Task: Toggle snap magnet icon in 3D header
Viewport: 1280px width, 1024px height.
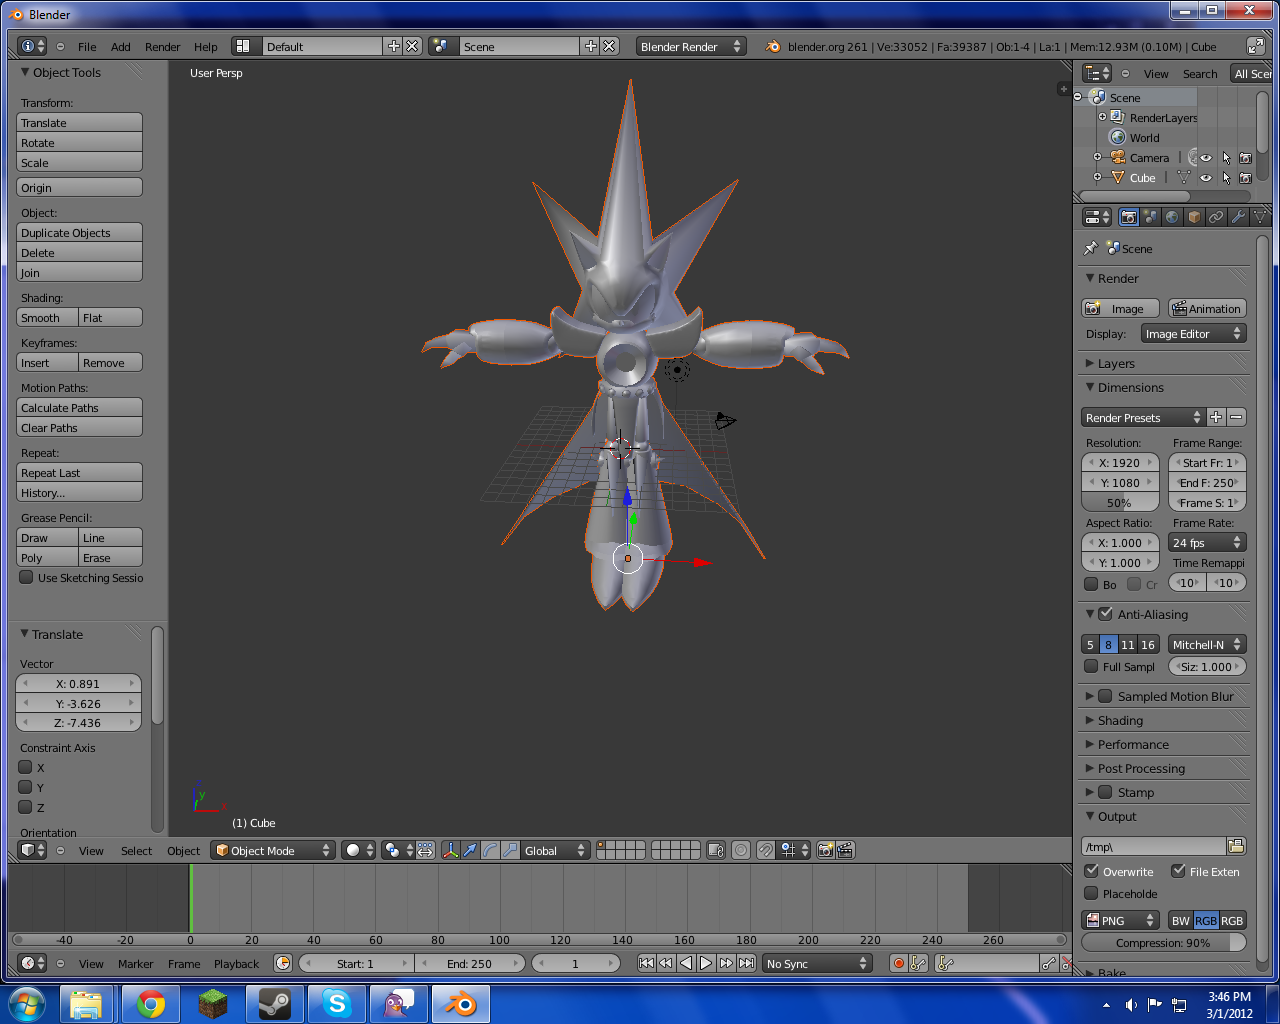Action: point(765,850)
